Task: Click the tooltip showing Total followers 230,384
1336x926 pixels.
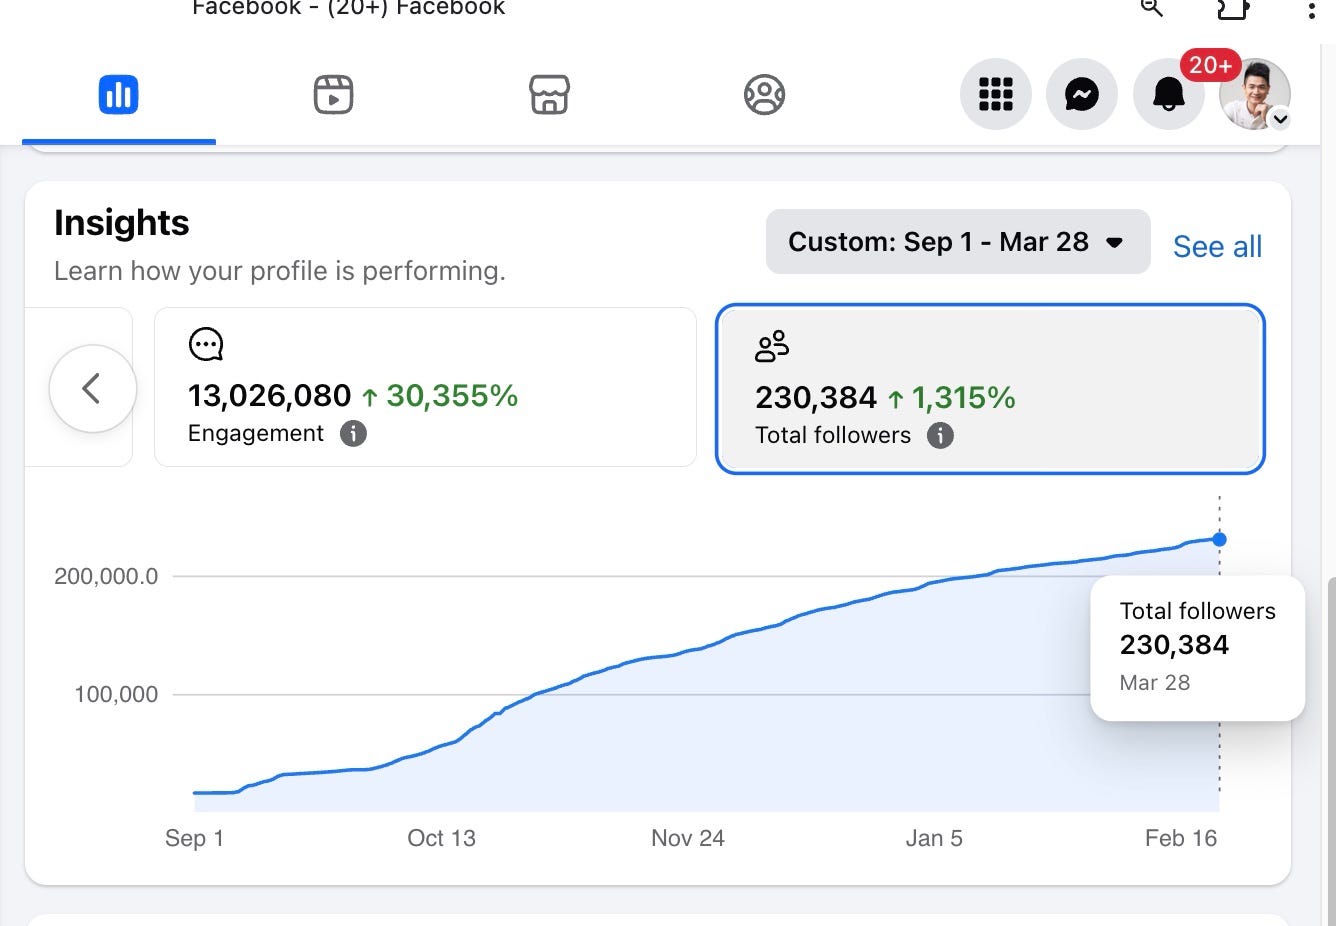Action: 1198,648
